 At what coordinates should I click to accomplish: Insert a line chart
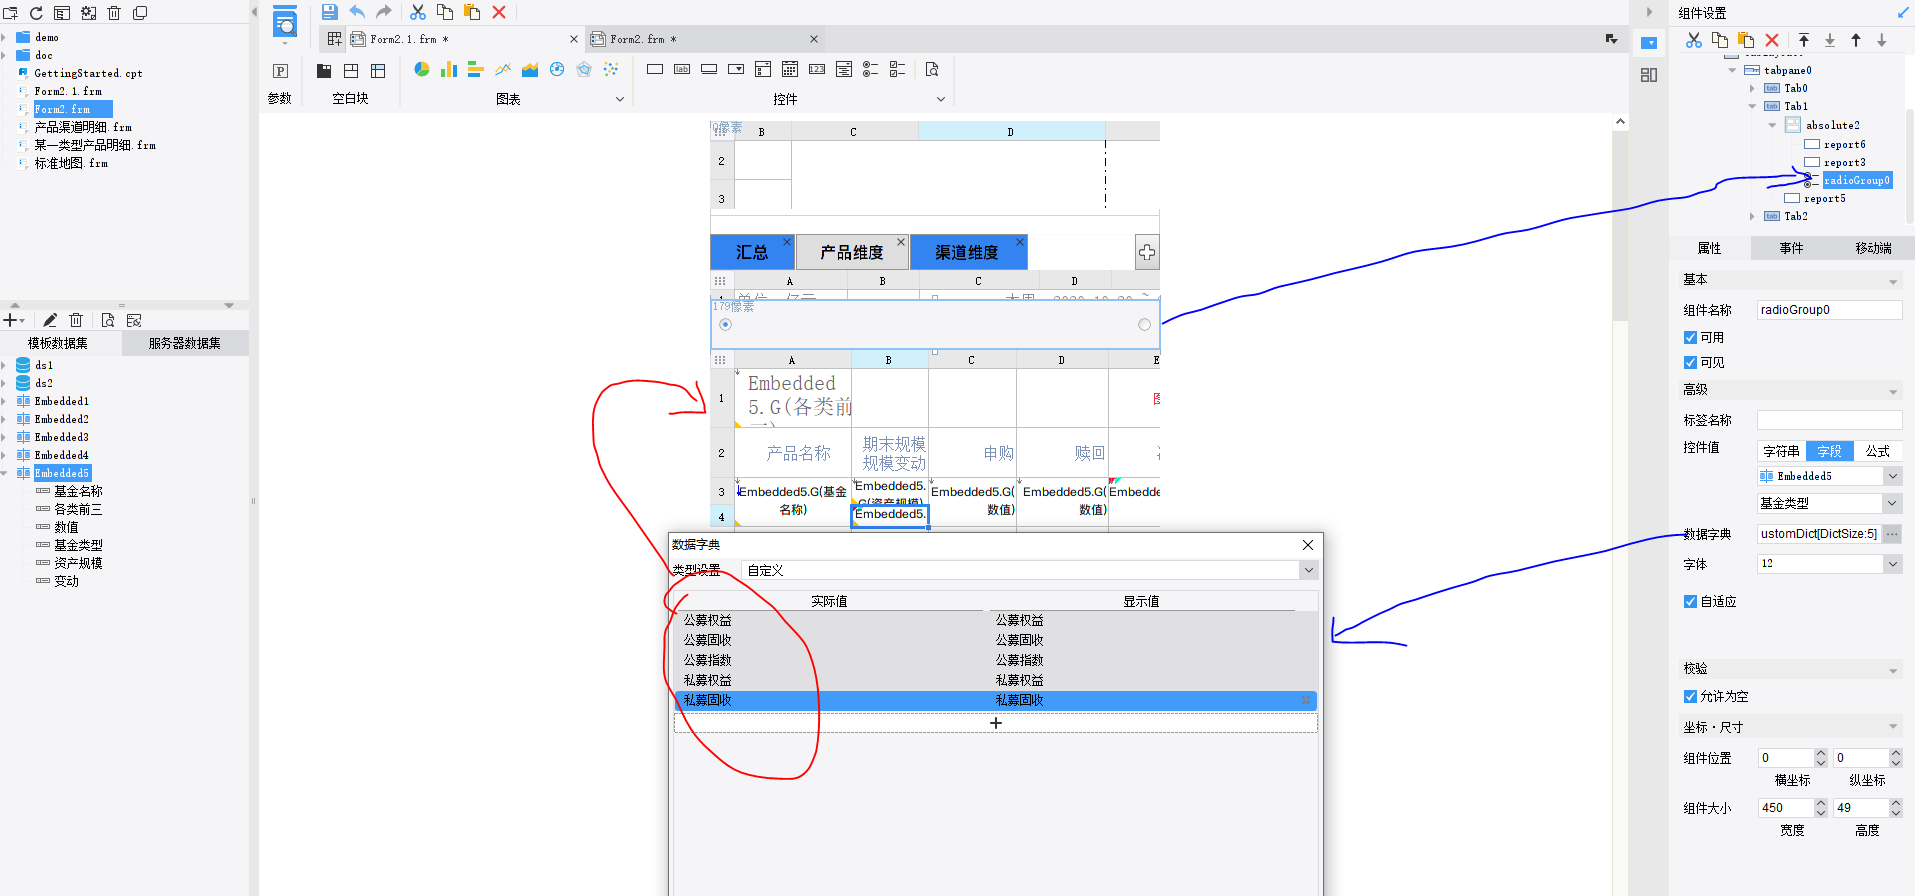point(503,69)
